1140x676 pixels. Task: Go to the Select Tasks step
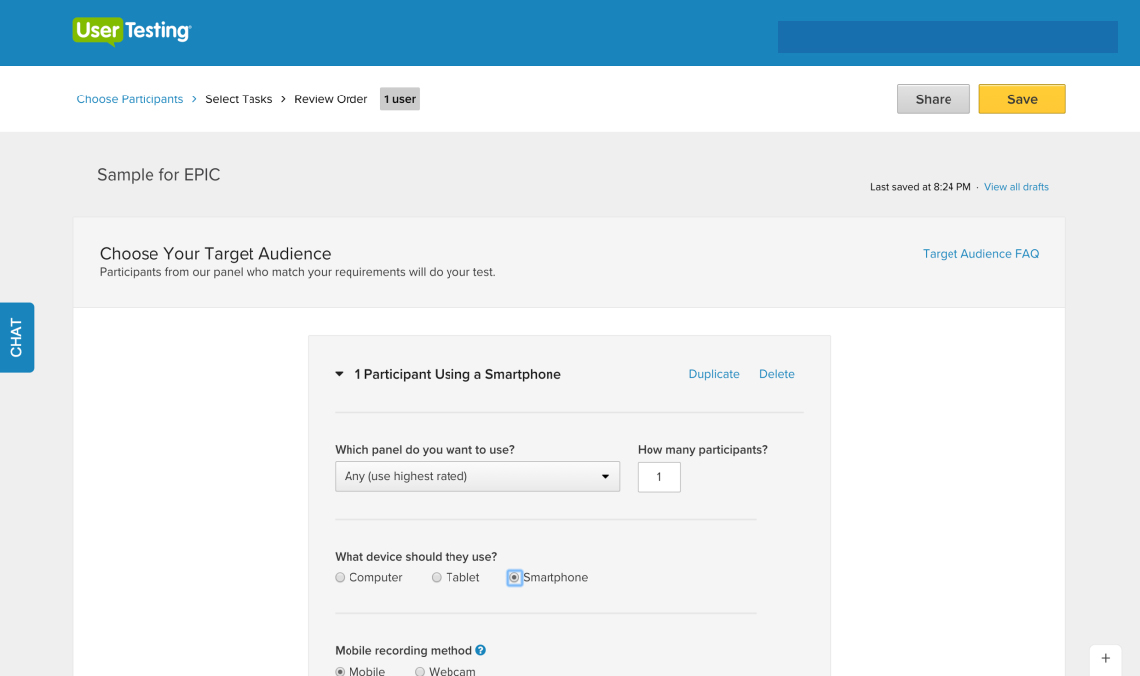pyautogui.click(x=238, y=99)
